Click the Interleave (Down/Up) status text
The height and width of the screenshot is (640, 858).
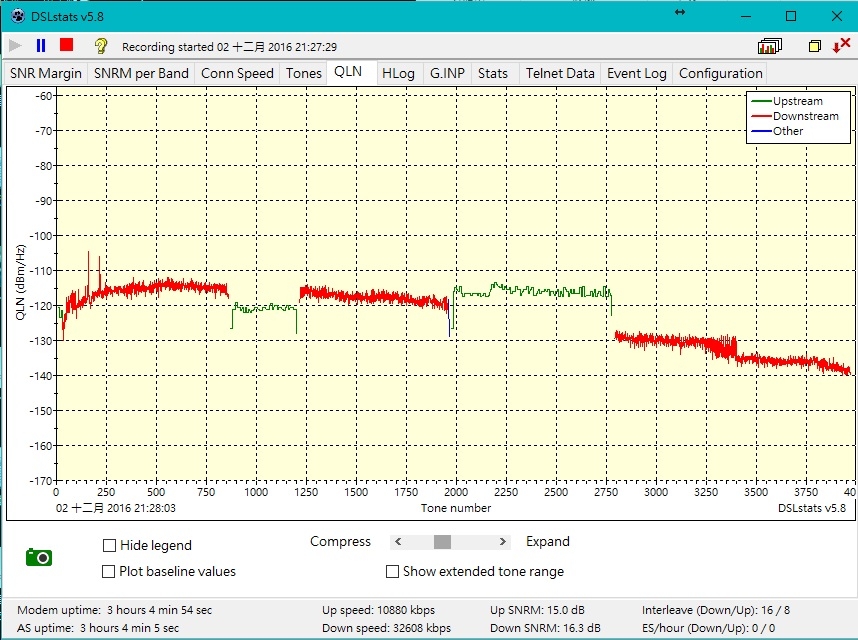[716, 610]
